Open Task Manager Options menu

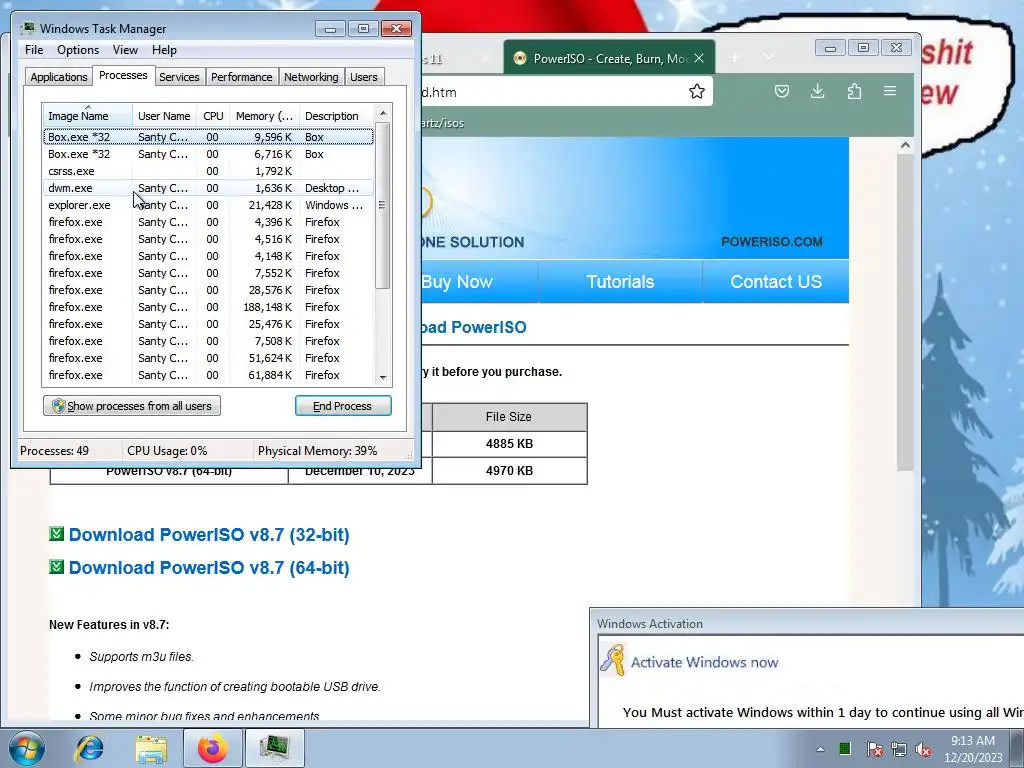78,50
